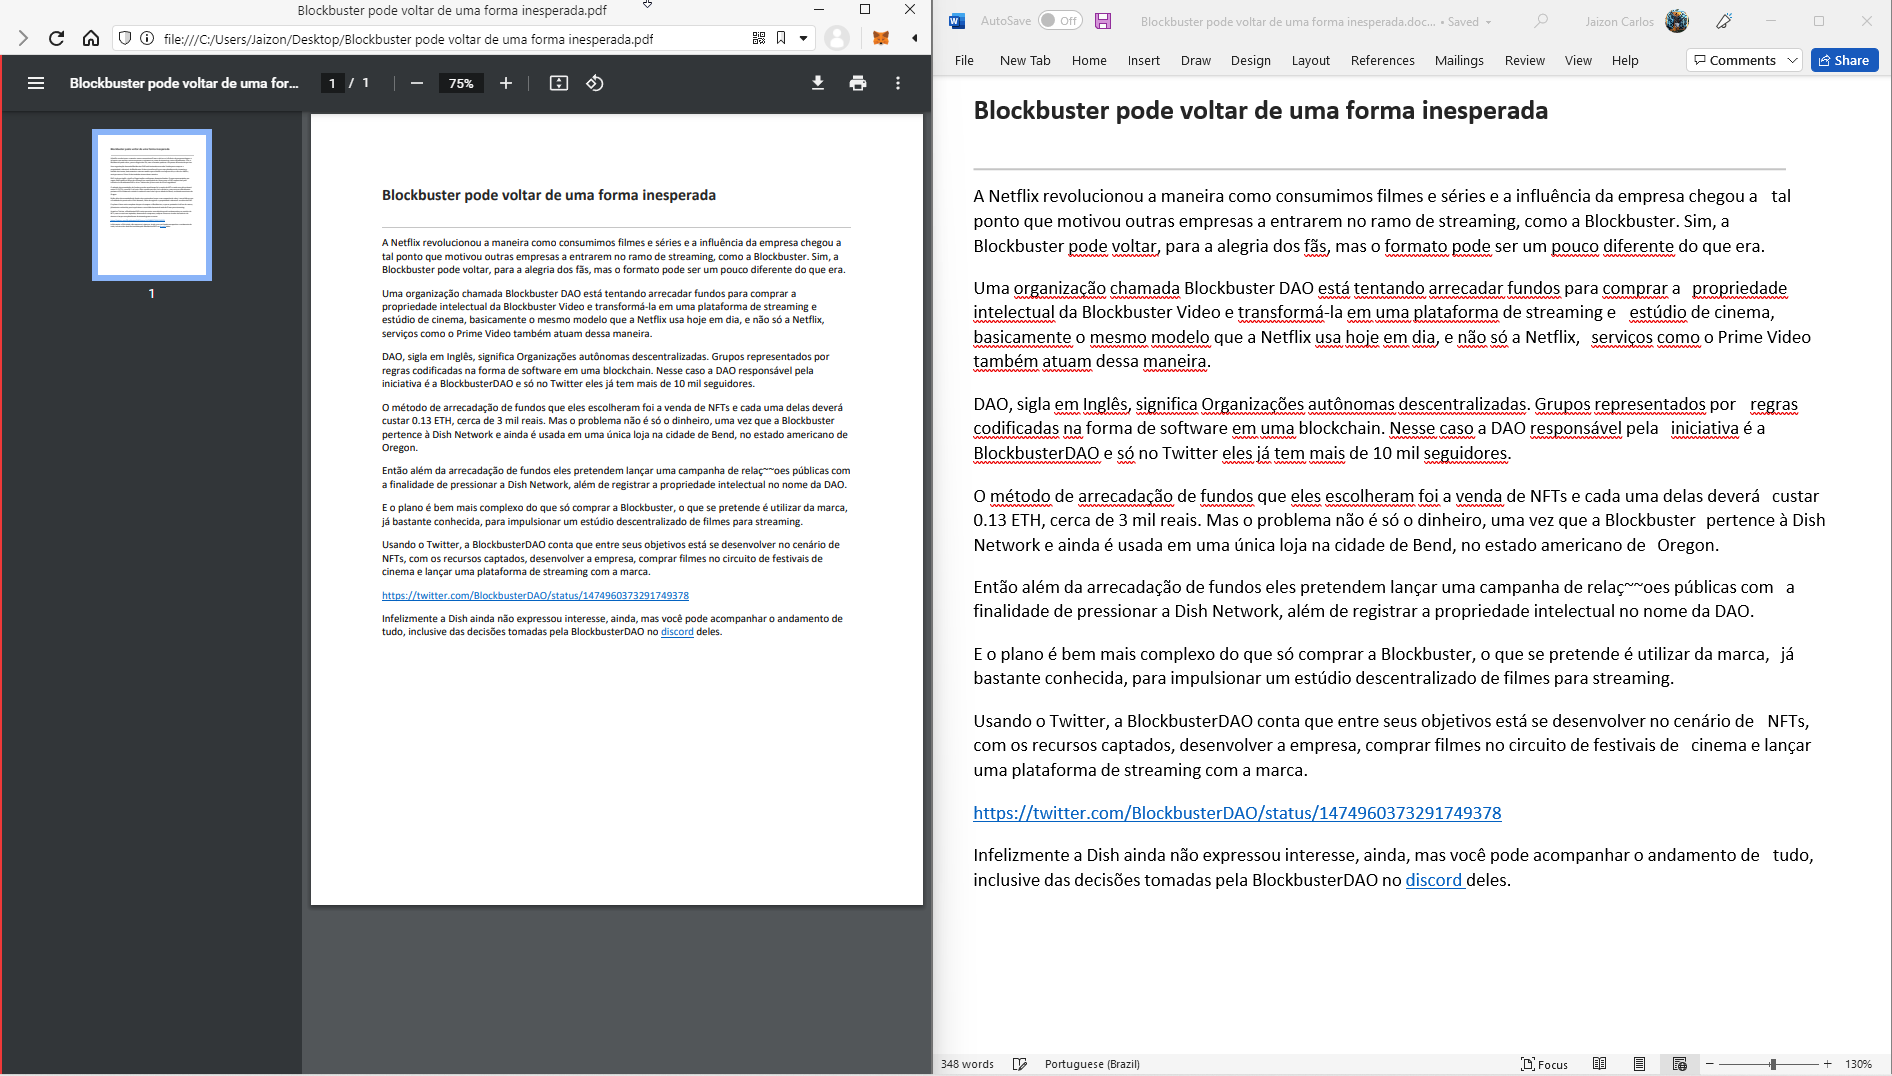
Task: Open discord link in Word document
Action: click(1434, 880)
